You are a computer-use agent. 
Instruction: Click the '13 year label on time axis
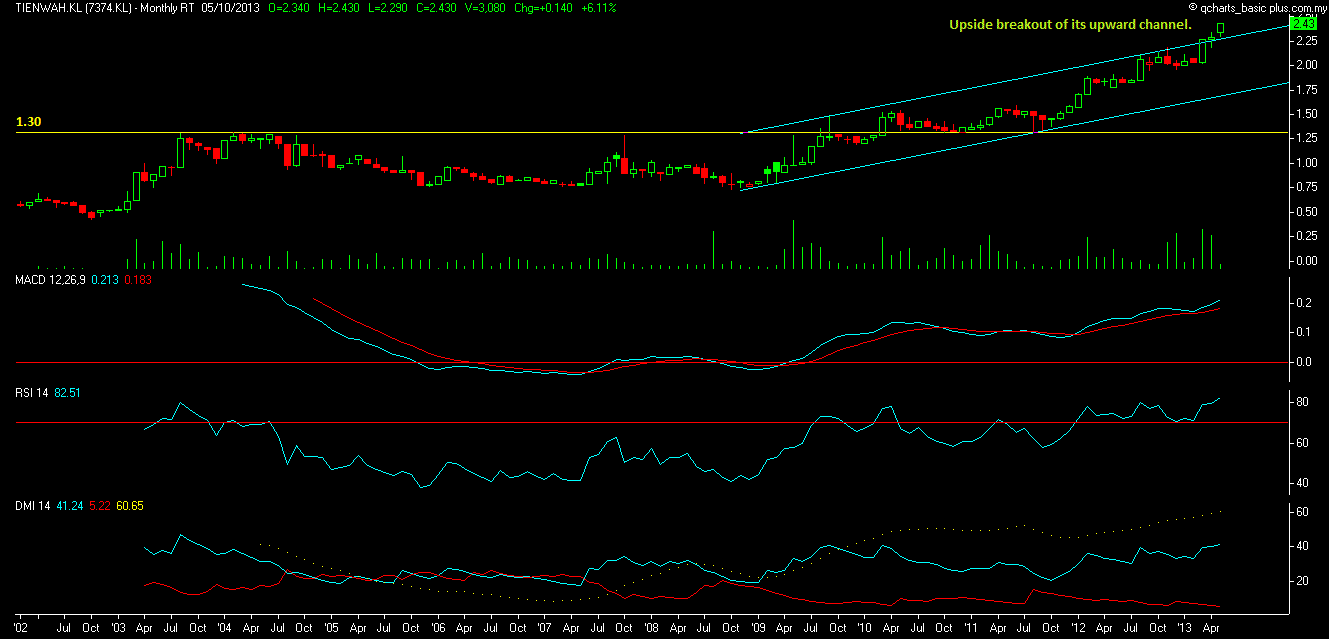point(1186,629)
